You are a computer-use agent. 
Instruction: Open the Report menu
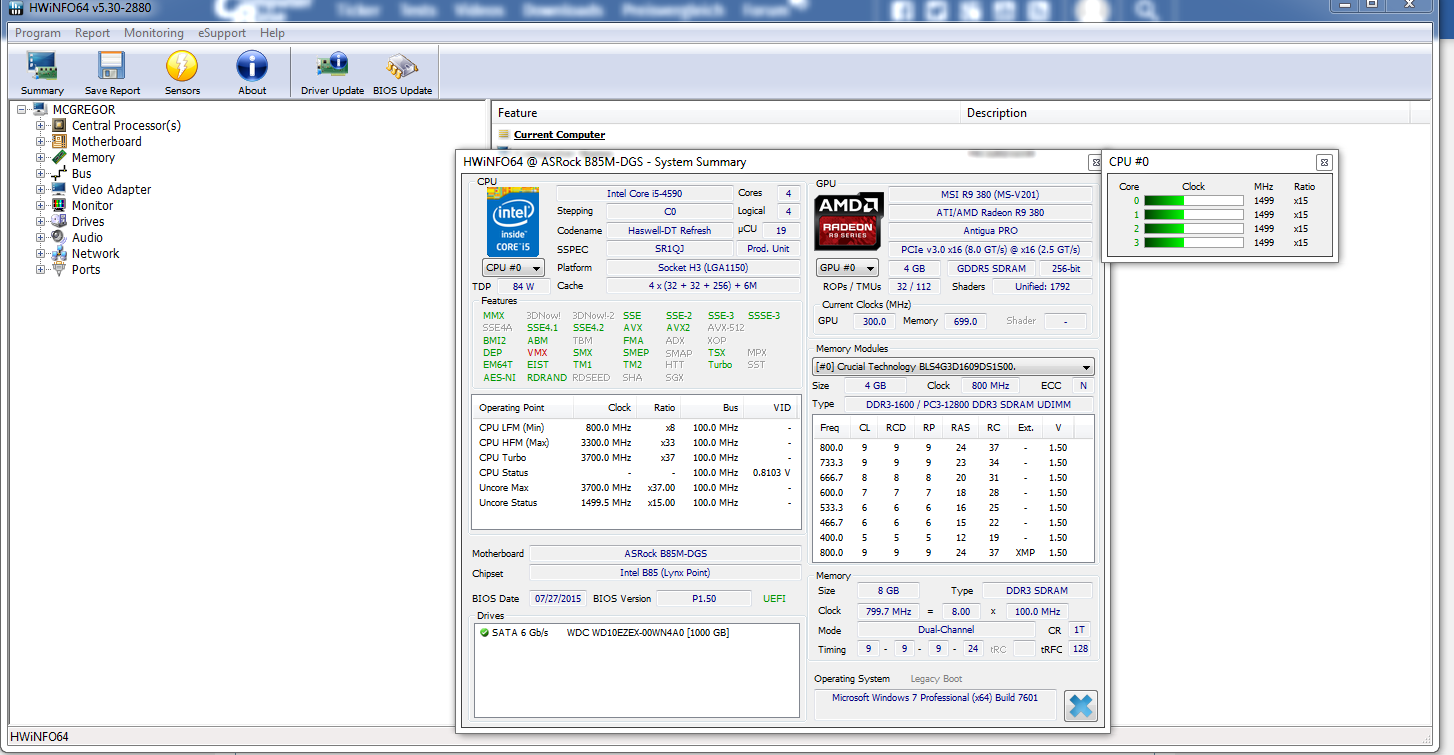(92, 33)
